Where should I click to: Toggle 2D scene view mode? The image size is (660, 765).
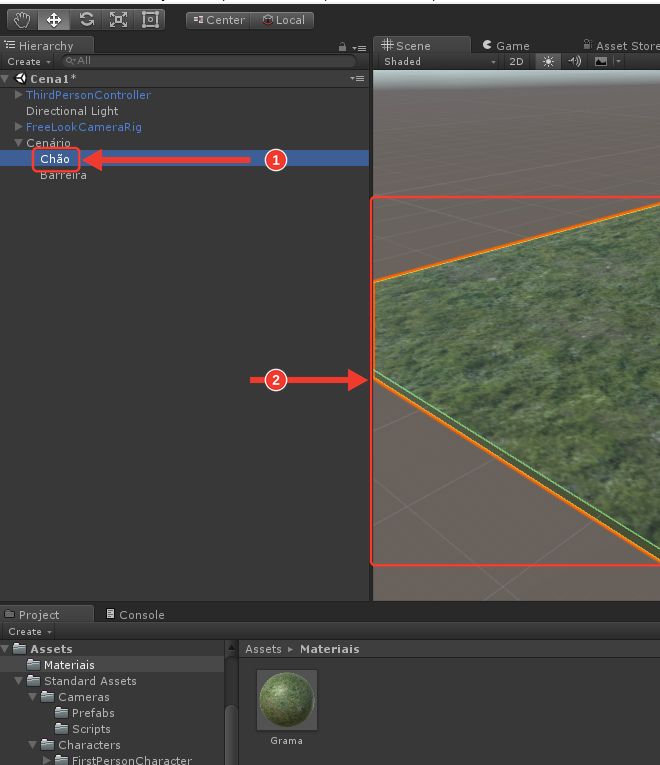point(516,61)
